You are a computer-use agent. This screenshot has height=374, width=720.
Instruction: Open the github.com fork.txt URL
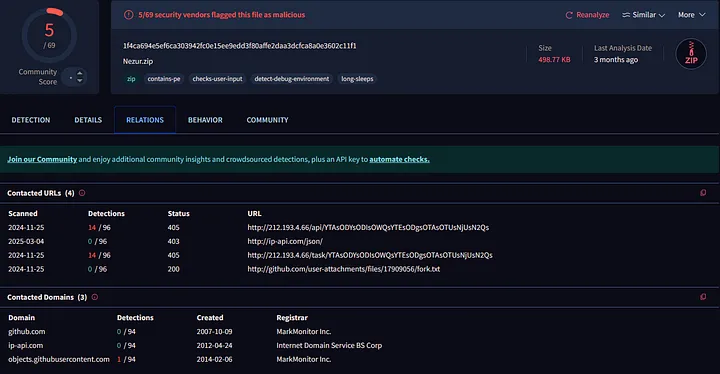pyautogui.click(x=344, y=269)
